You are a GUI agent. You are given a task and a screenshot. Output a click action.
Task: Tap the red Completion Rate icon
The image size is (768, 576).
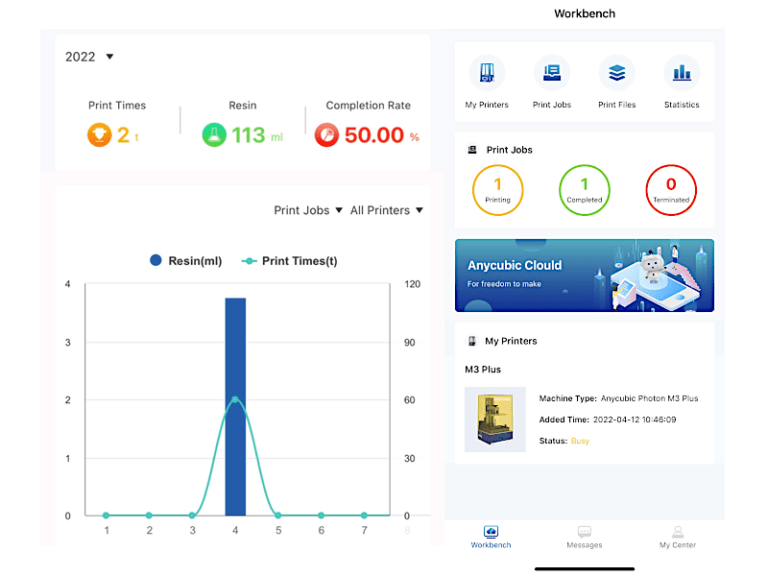click(x=327, y=135)
